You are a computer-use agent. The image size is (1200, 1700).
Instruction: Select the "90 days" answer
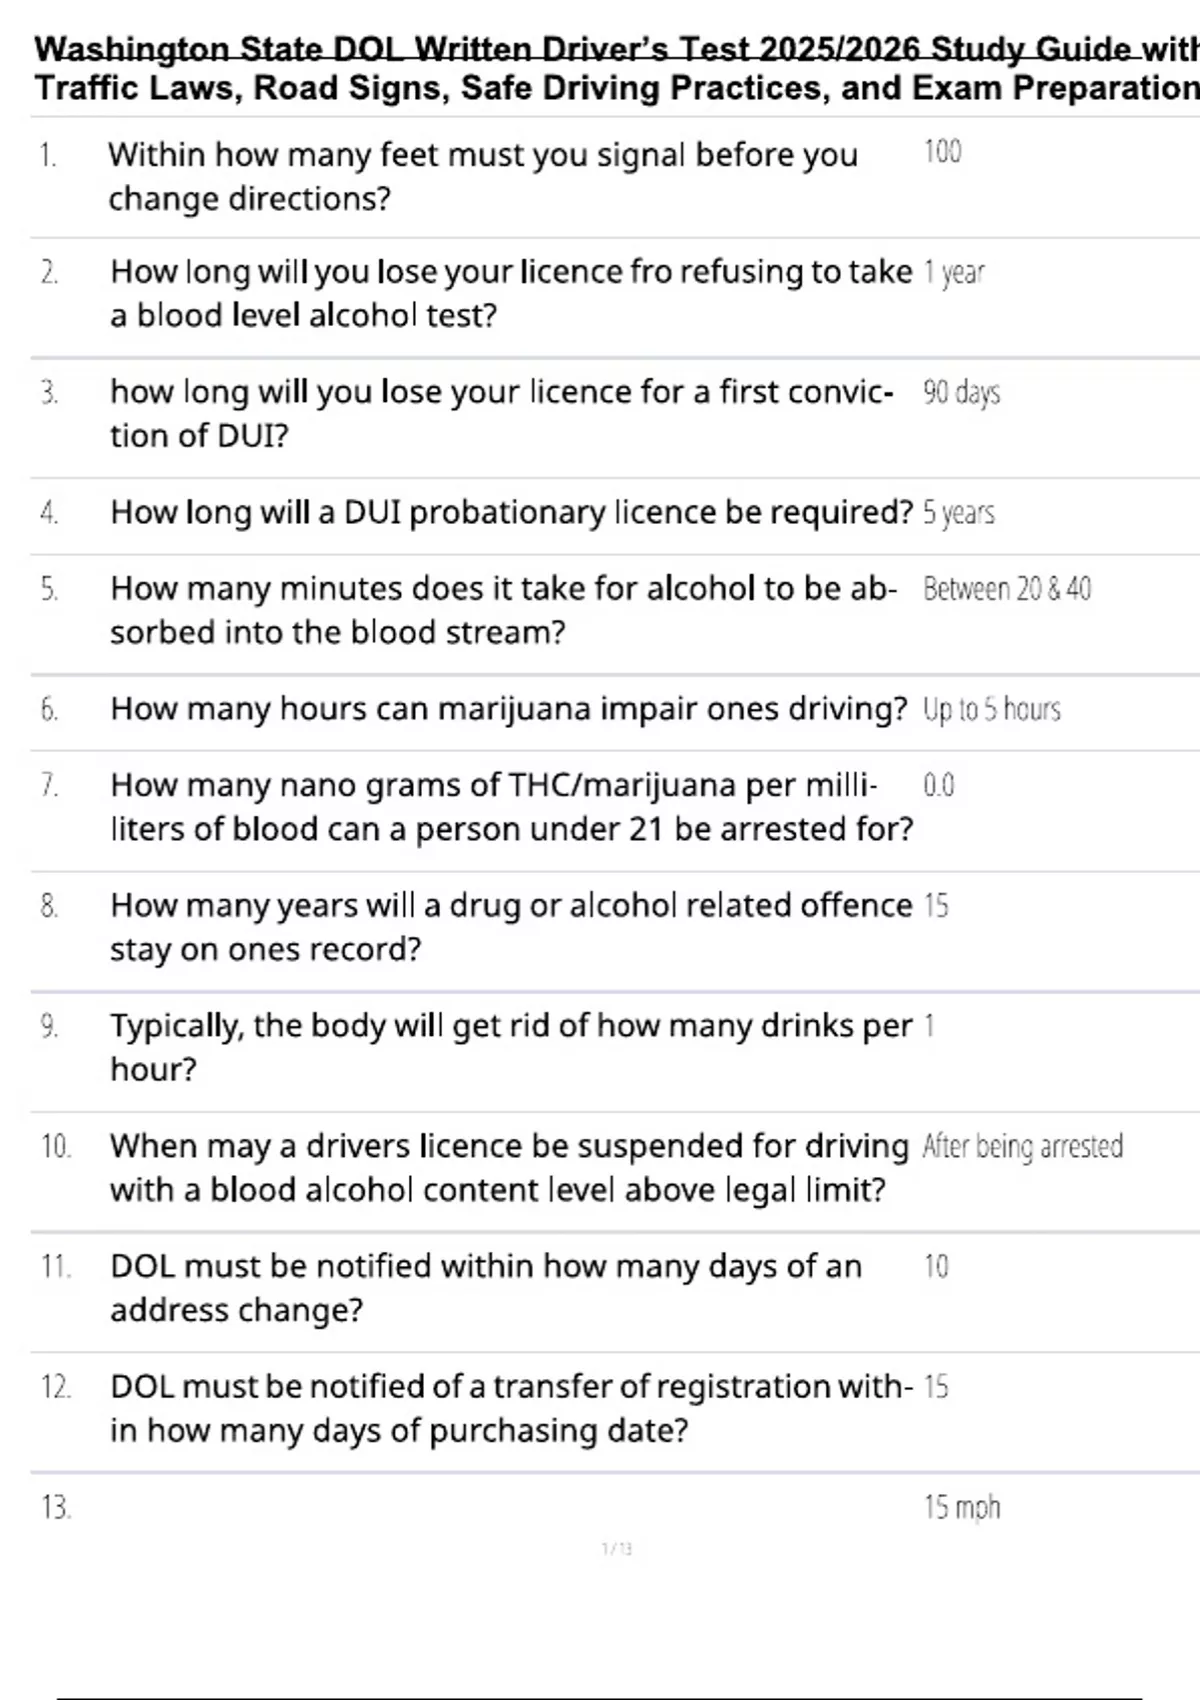tap(961, 392)
